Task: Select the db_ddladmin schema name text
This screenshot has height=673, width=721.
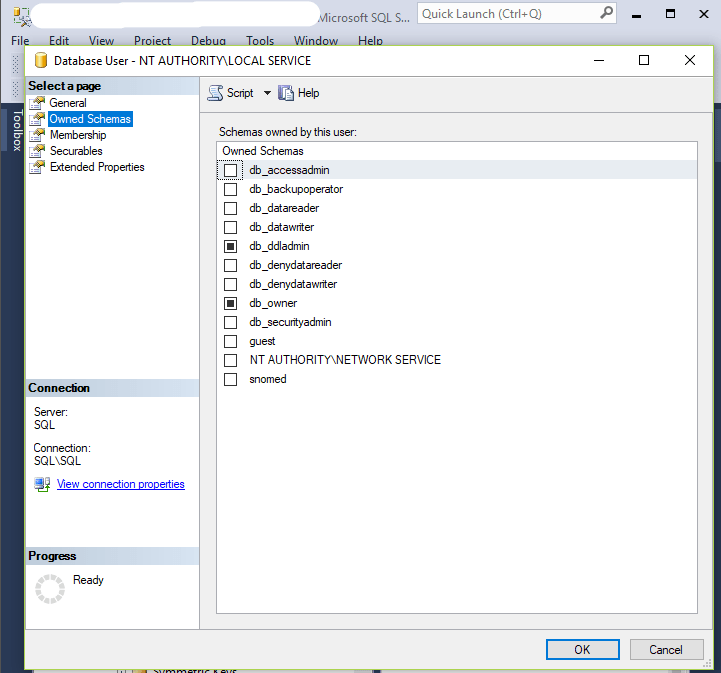Action: [x=280, y=246]
